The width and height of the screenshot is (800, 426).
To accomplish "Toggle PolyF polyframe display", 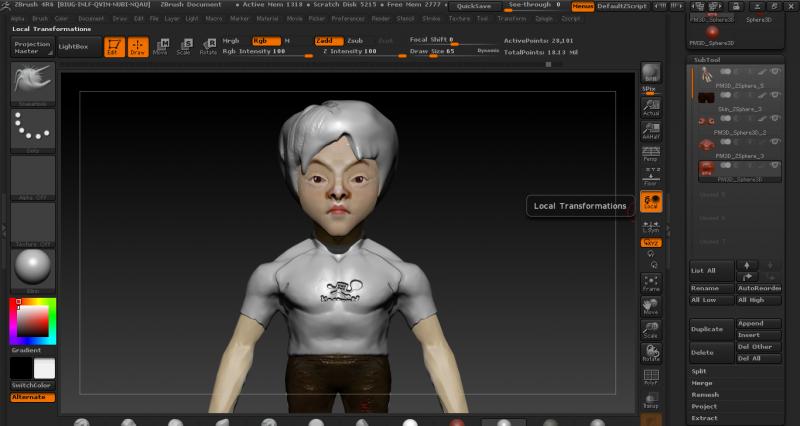I will pos(651,377).
